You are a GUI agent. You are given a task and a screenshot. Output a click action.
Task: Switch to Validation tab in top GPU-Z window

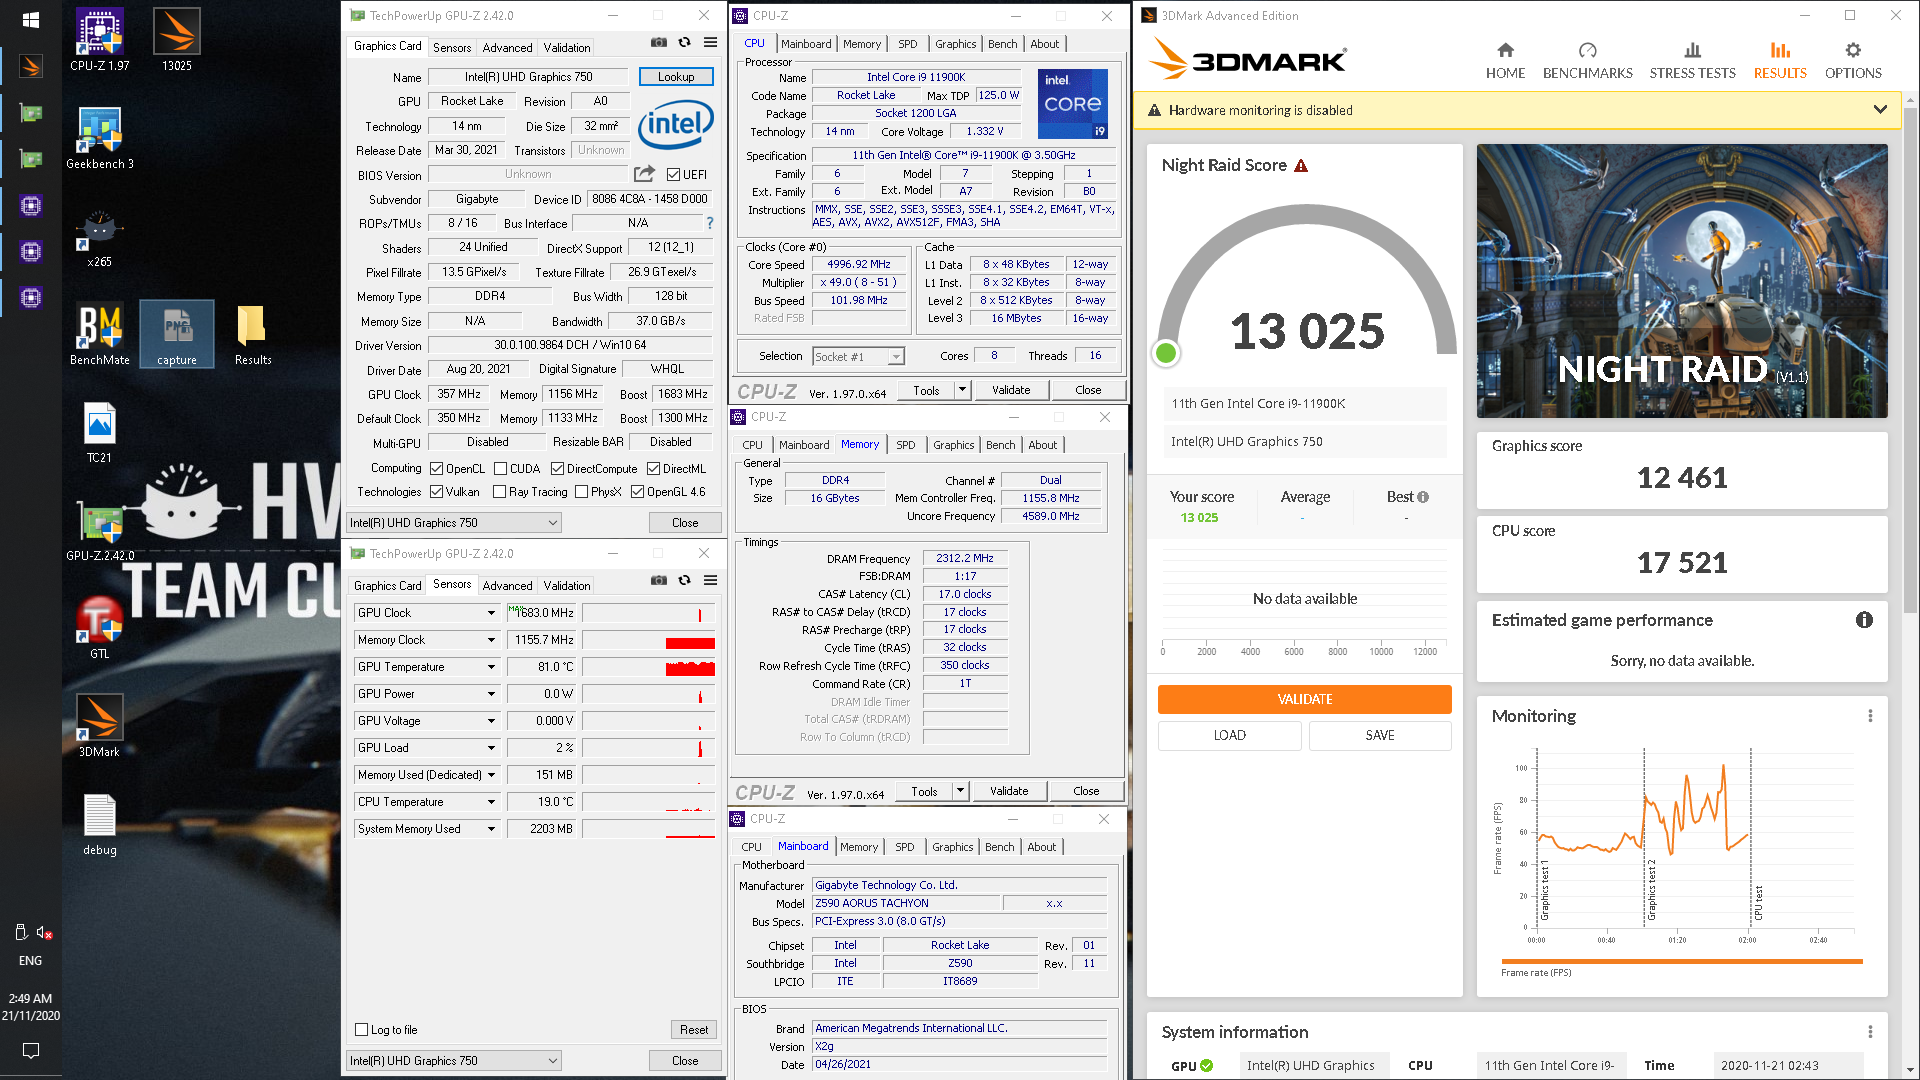pos(567,47)
